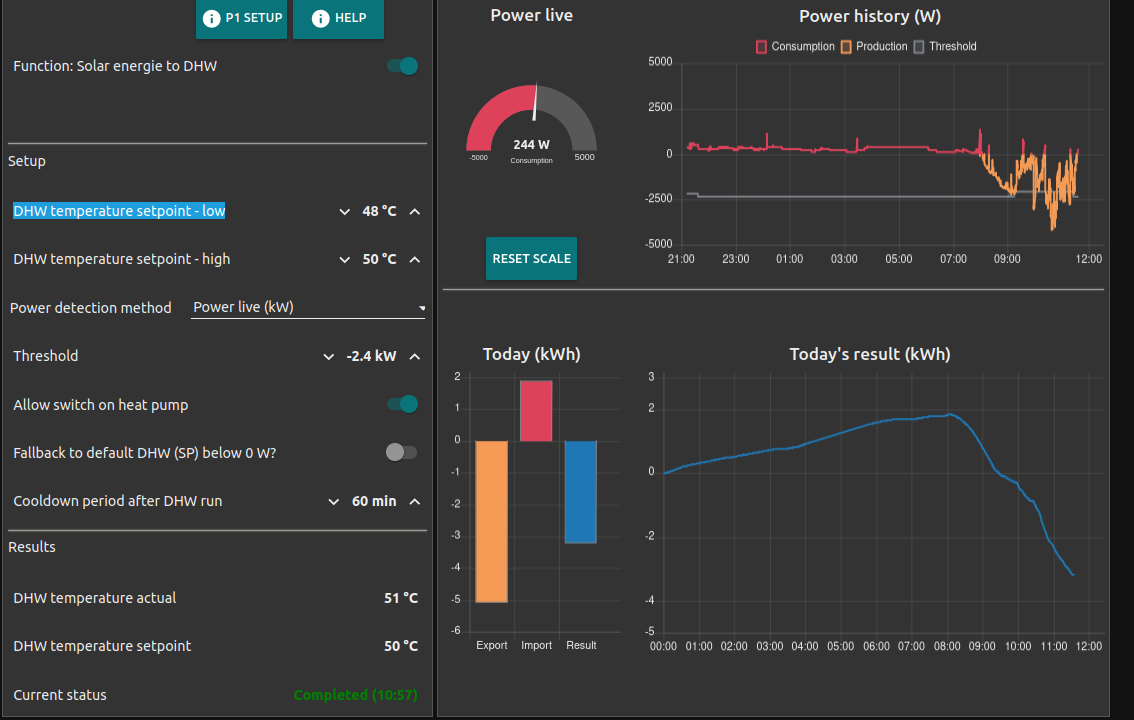Click the orange Export bar in Today chart
Image resolution: width=1134 pixels, height=720 pixels.
click(491, 520)
